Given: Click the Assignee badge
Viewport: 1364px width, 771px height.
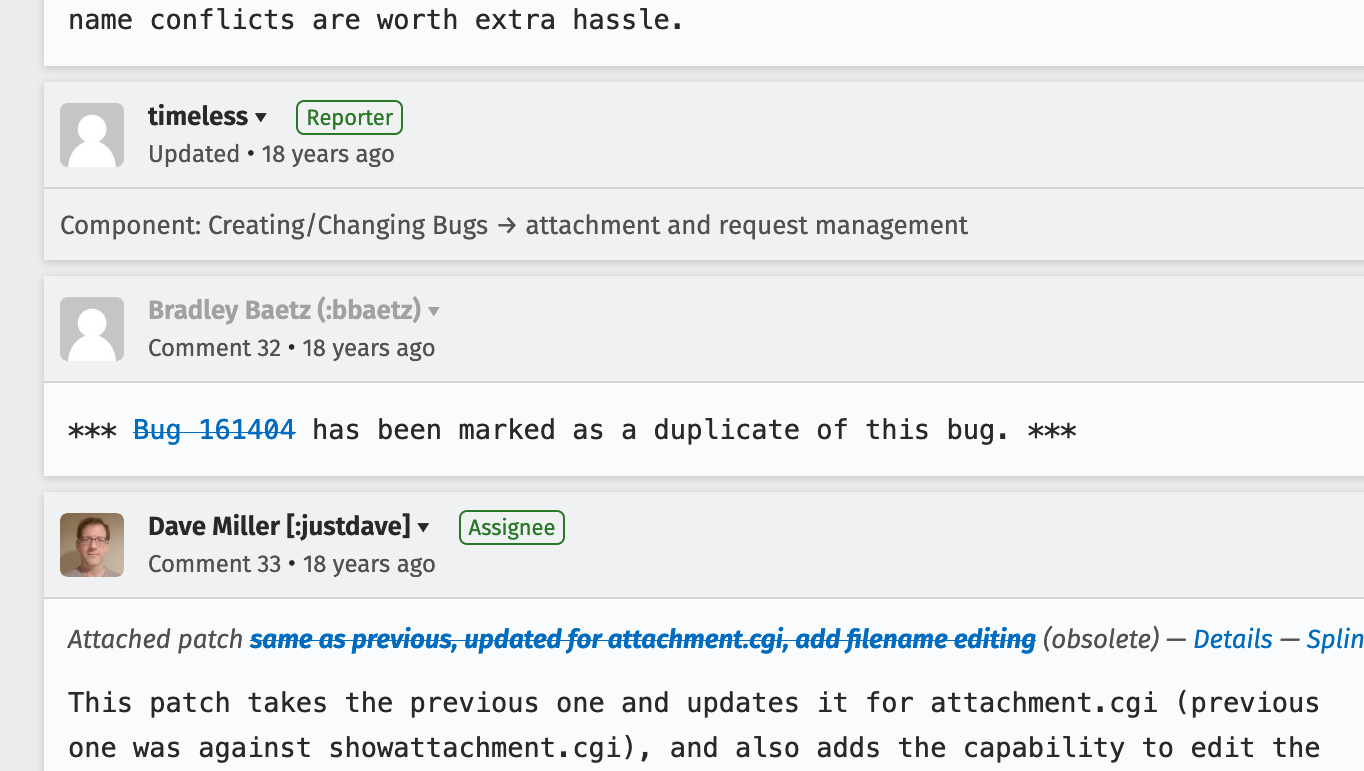Looking at the screenshot, I should (x=512, y=527).
